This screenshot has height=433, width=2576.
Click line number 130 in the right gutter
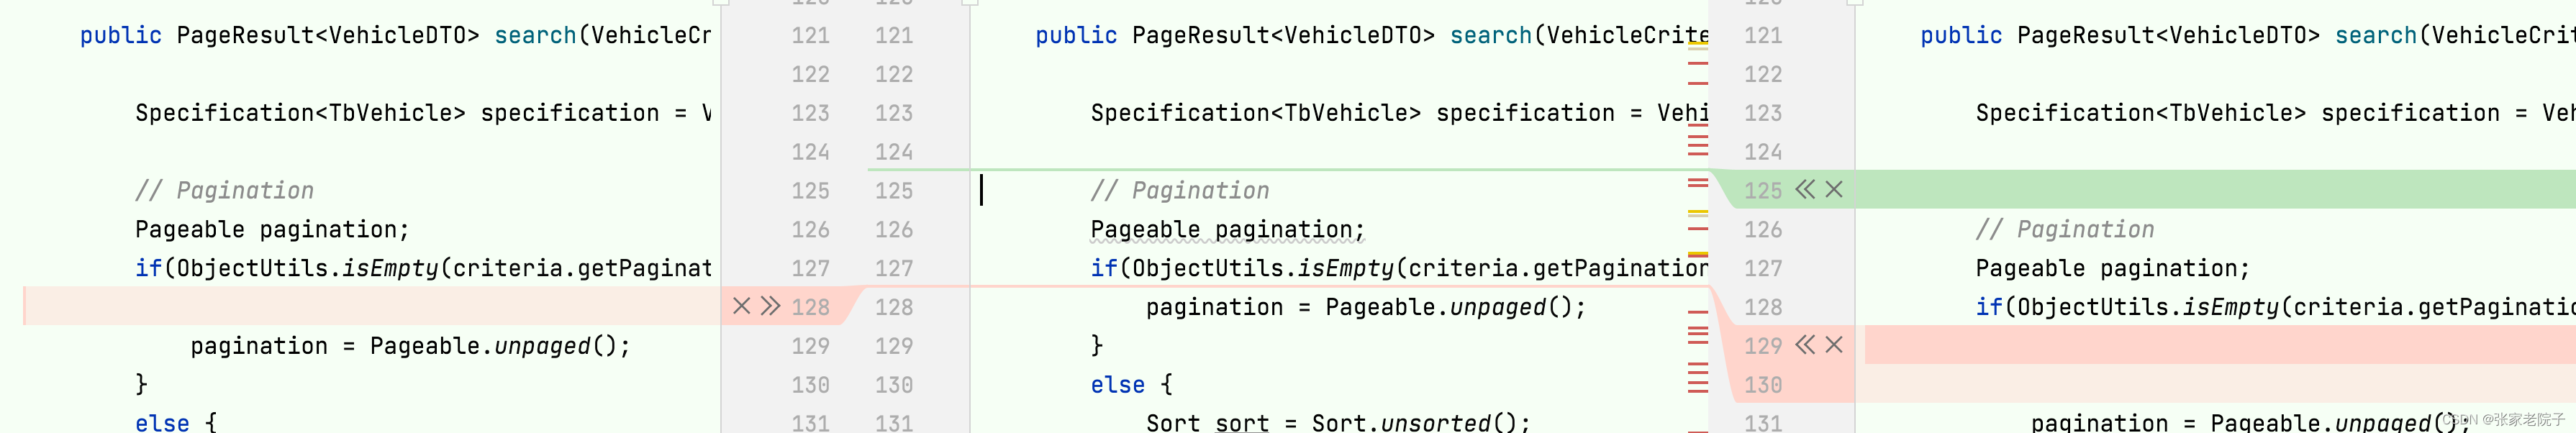(x=1762, y=384)
